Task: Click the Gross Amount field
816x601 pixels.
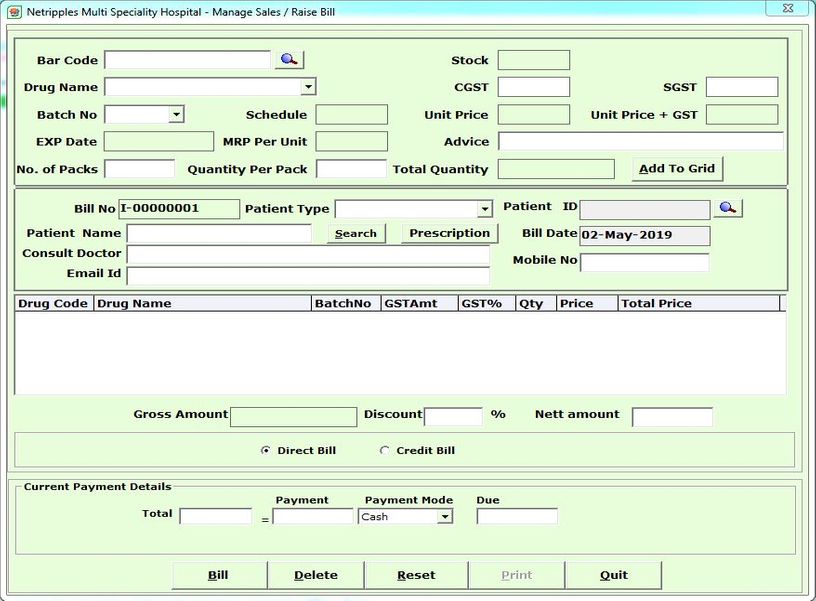Action: [294, 417]
